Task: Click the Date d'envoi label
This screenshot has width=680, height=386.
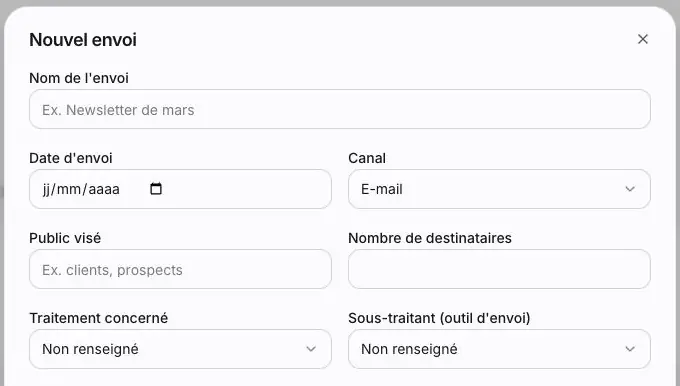Action: pos(71,158)
